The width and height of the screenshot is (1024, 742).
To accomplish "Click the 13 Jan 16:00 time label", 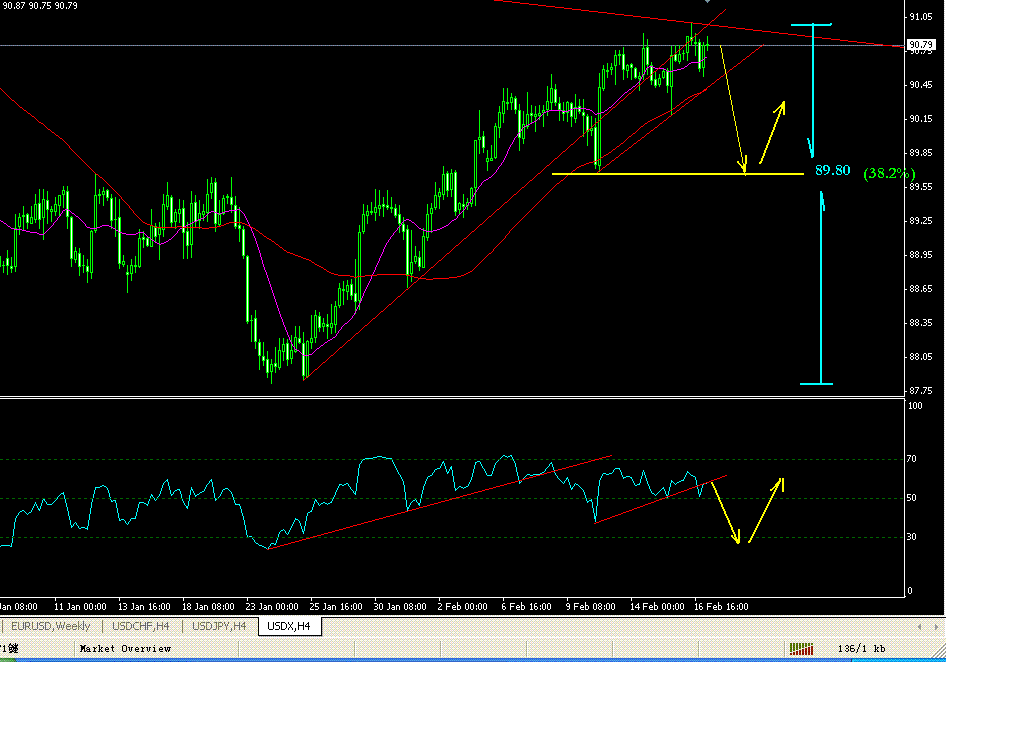I will (144, 607).
